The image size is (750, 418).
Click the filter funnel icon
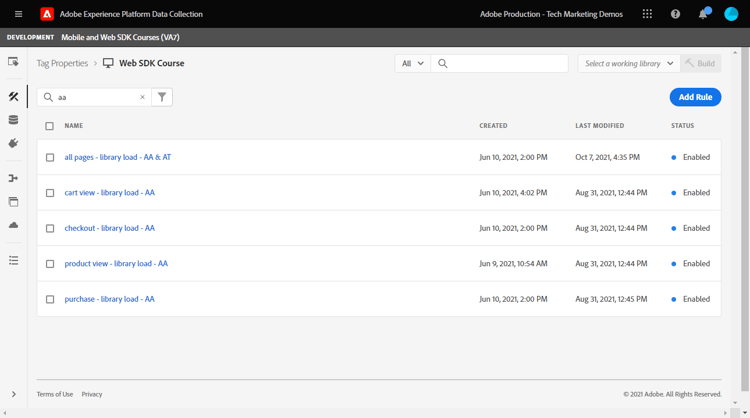pos(162,97)
